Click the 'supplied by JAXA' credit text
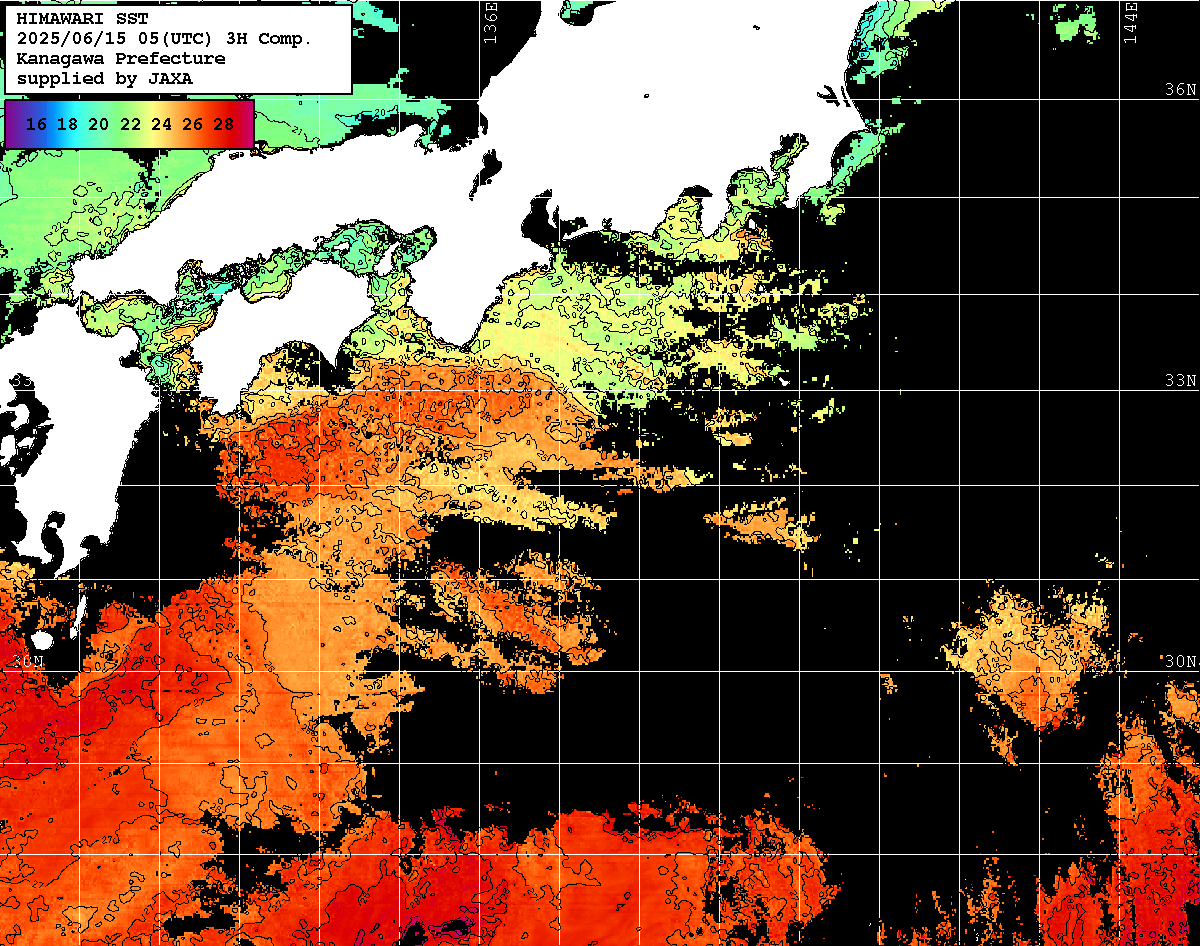 click(105, 78)
